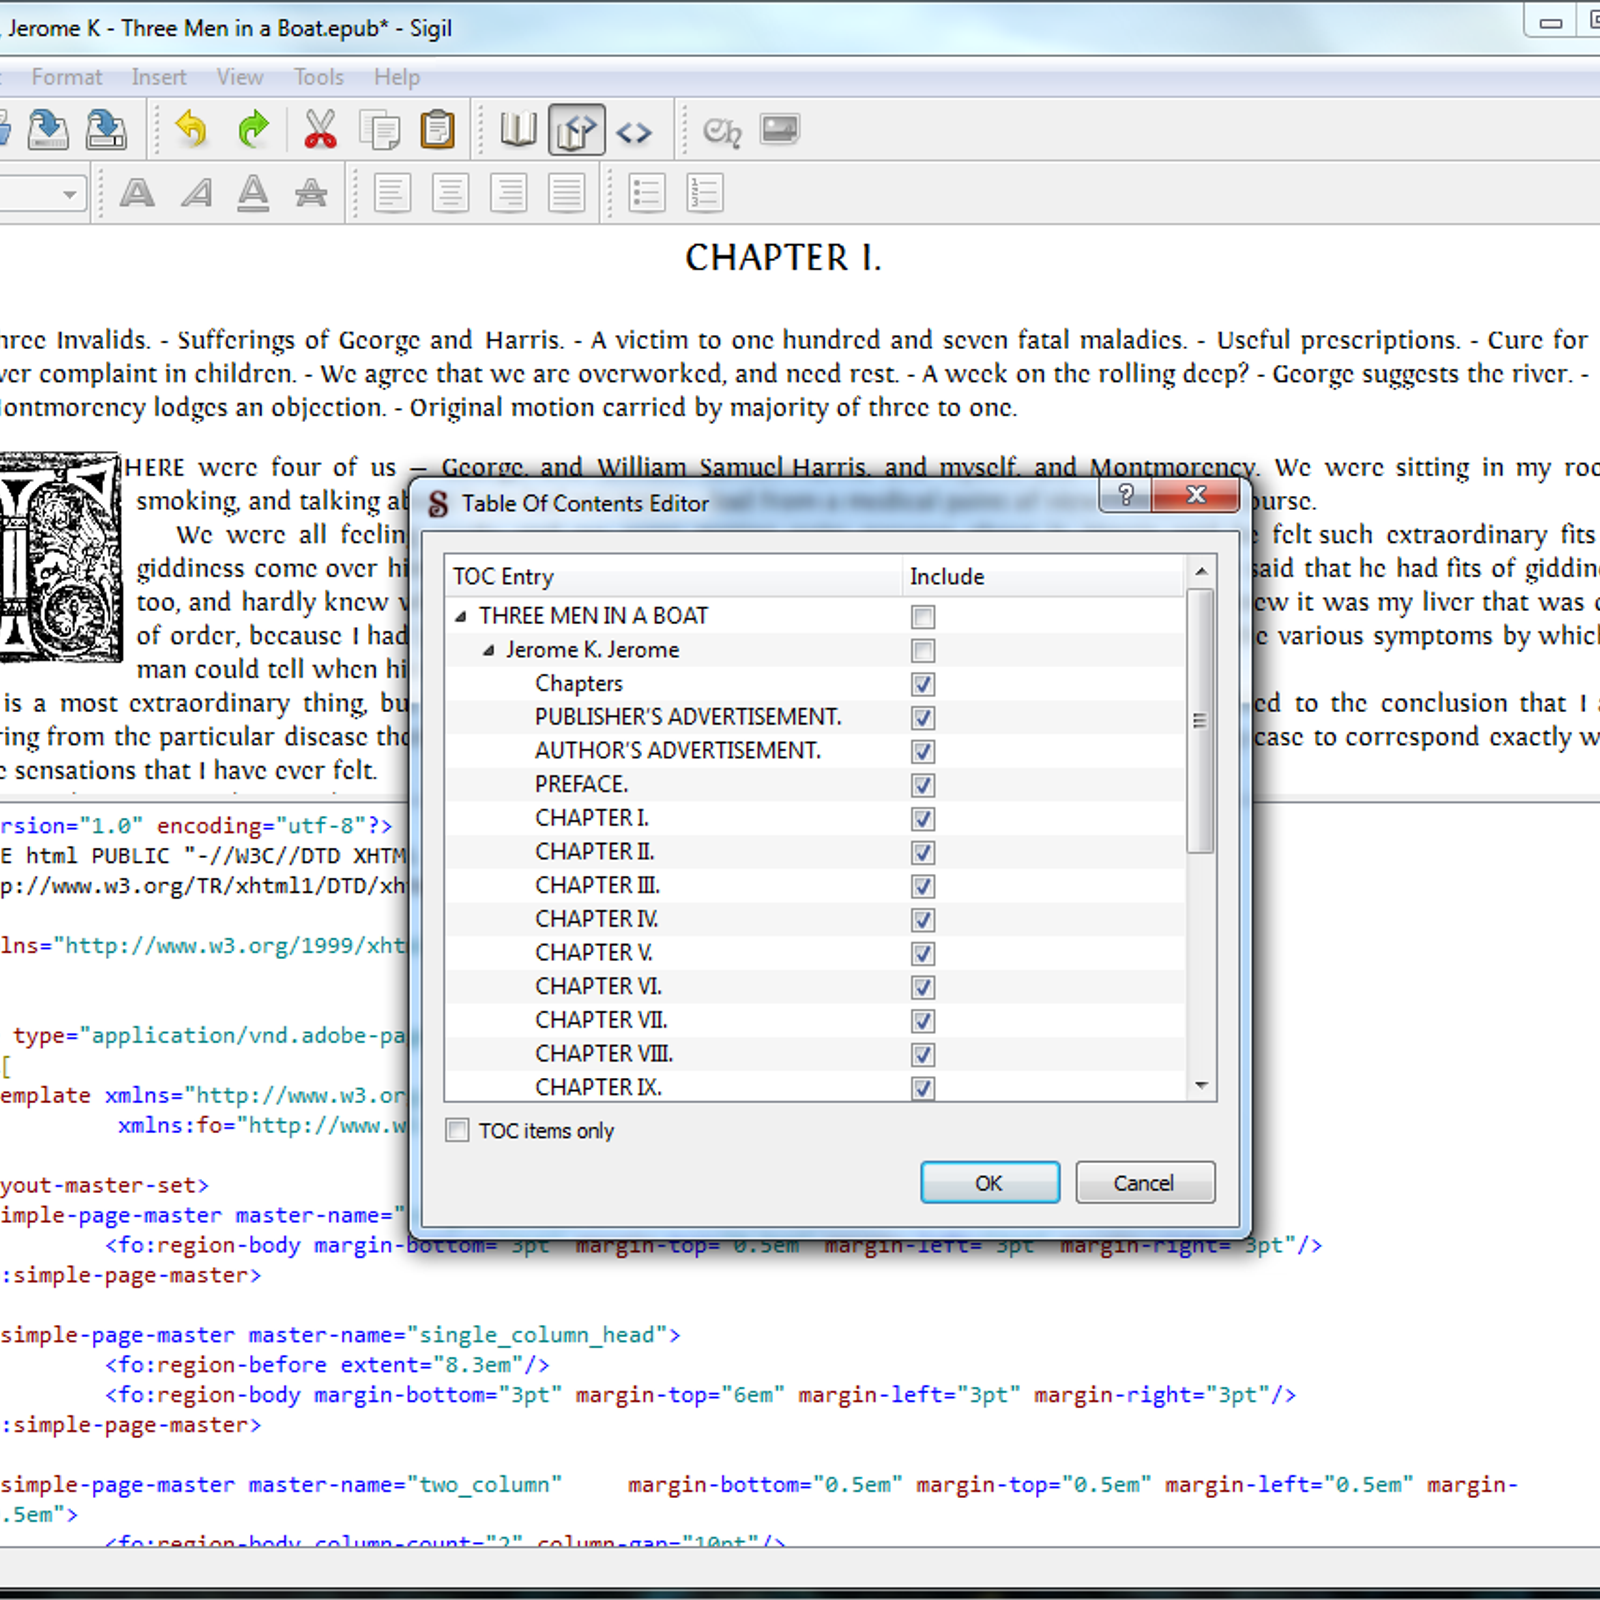Click the Redo green arrow icon
The height and width of the screenshot is (1600, 1600).
pyautogui.click(x=253, y=130)
